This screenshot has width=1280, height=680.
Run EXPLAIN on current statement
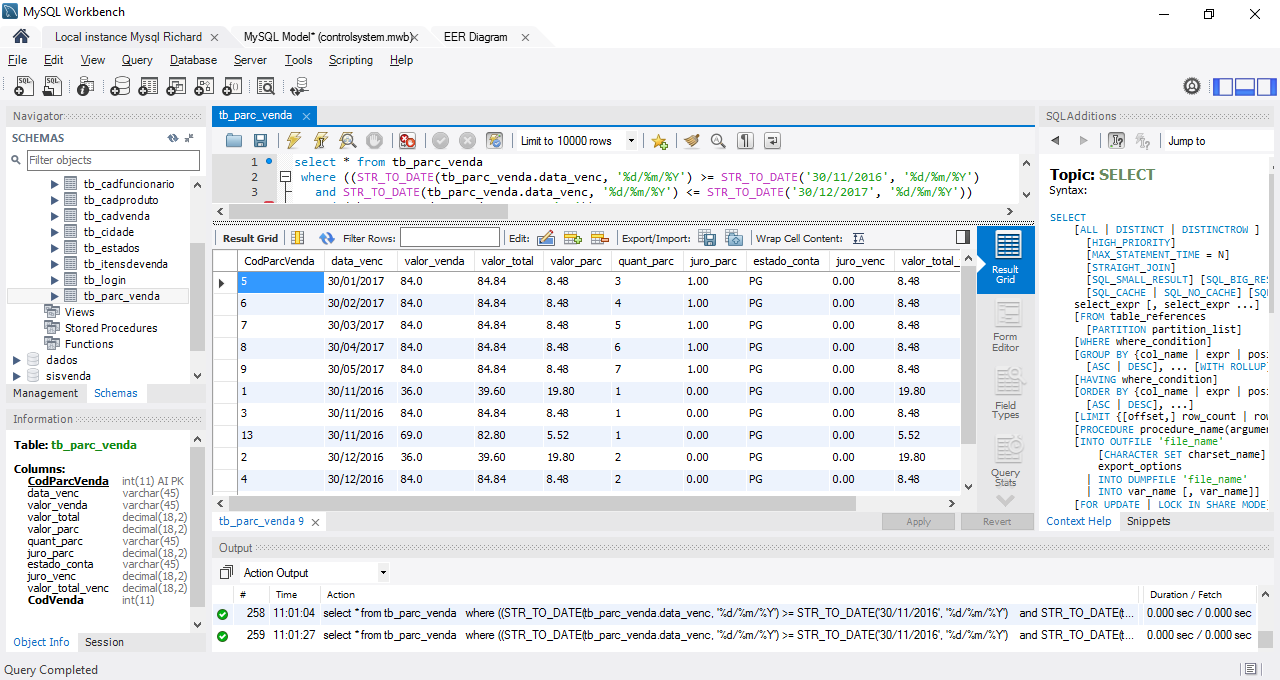pos(348,141)
